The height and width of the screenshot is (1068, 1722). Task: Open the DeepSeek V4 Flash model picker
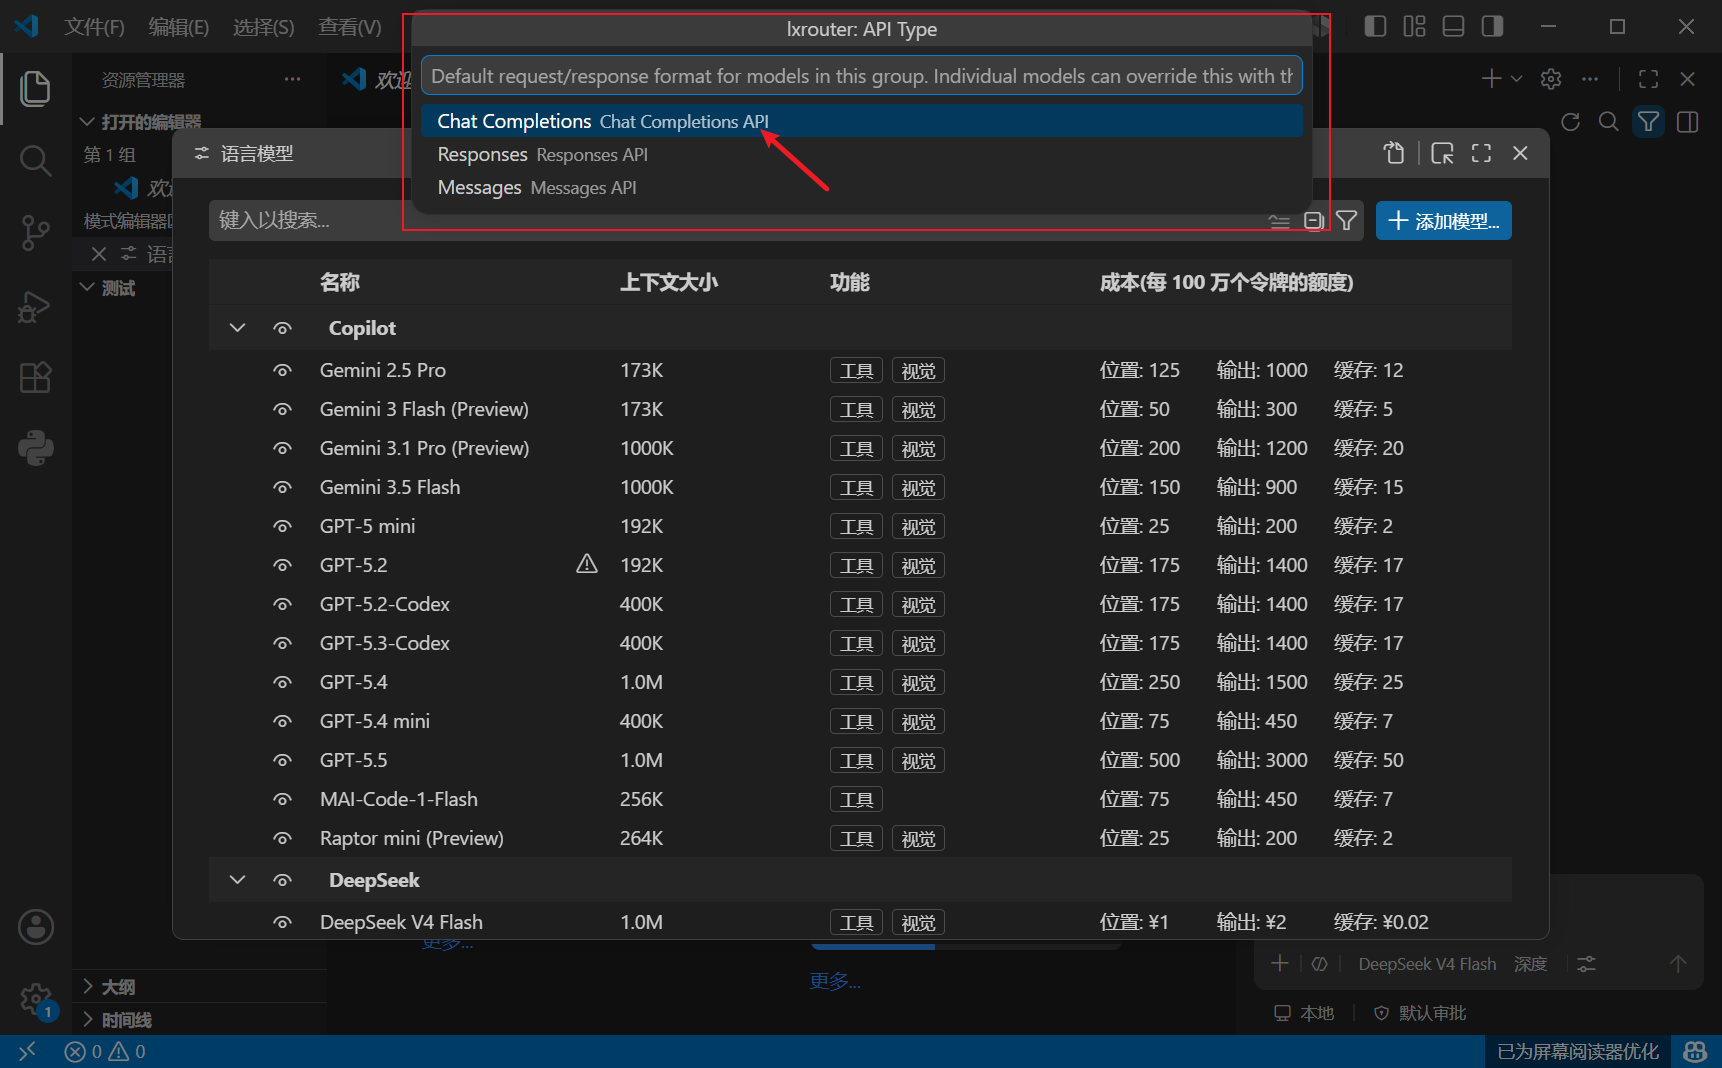[x=1427, y=964]
